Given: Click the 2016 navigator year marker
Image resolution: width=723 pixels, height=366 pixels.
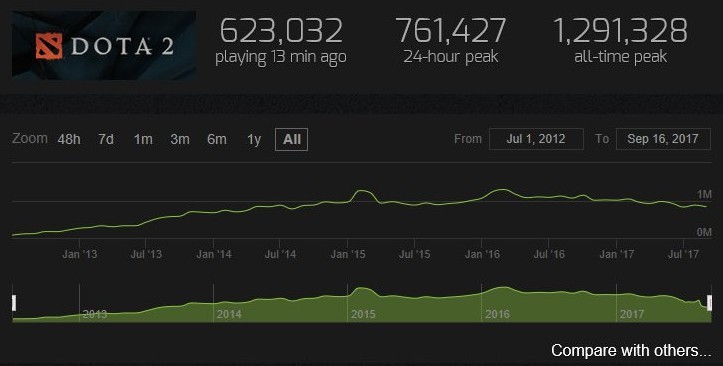Looking at the screenshot, I should pos(497,314).
